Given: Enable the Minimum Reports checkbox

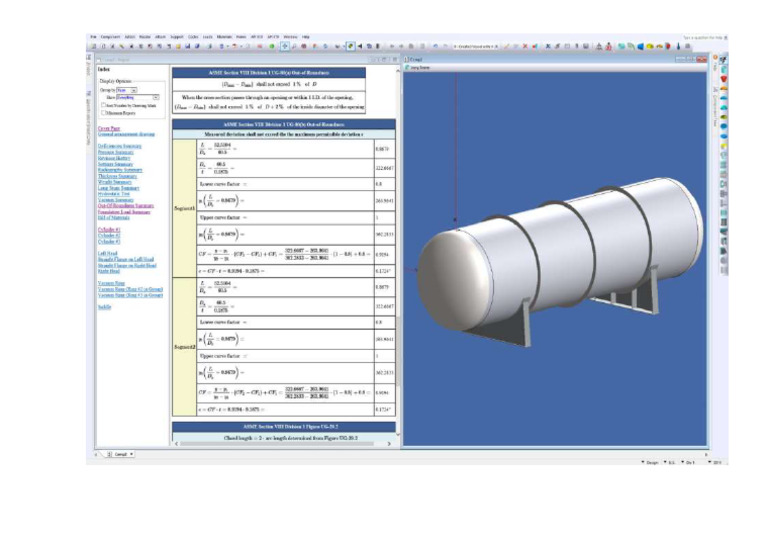Looking at the screenshot, I should point(103,113).
